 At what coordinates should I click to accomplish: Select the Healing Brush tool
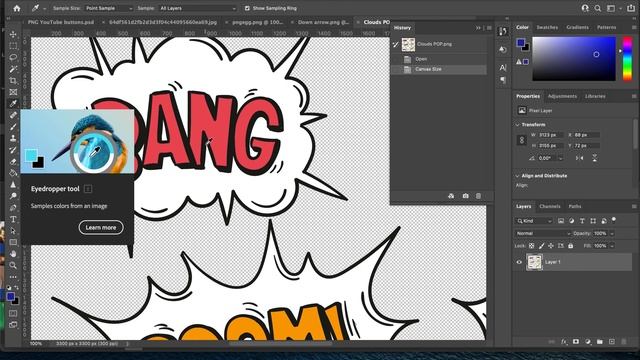coord(13,115)
